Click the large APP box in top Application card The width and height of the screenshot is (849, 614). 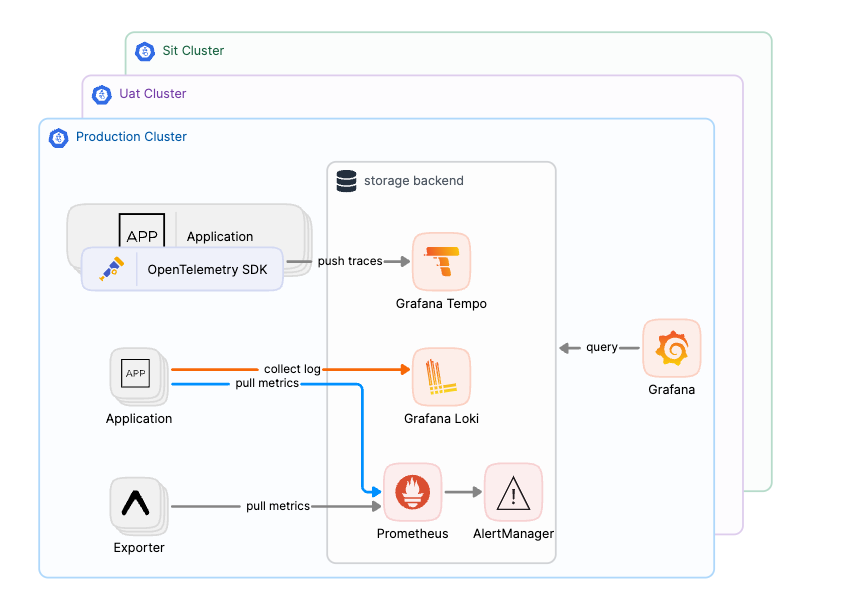tap(142, 231)
